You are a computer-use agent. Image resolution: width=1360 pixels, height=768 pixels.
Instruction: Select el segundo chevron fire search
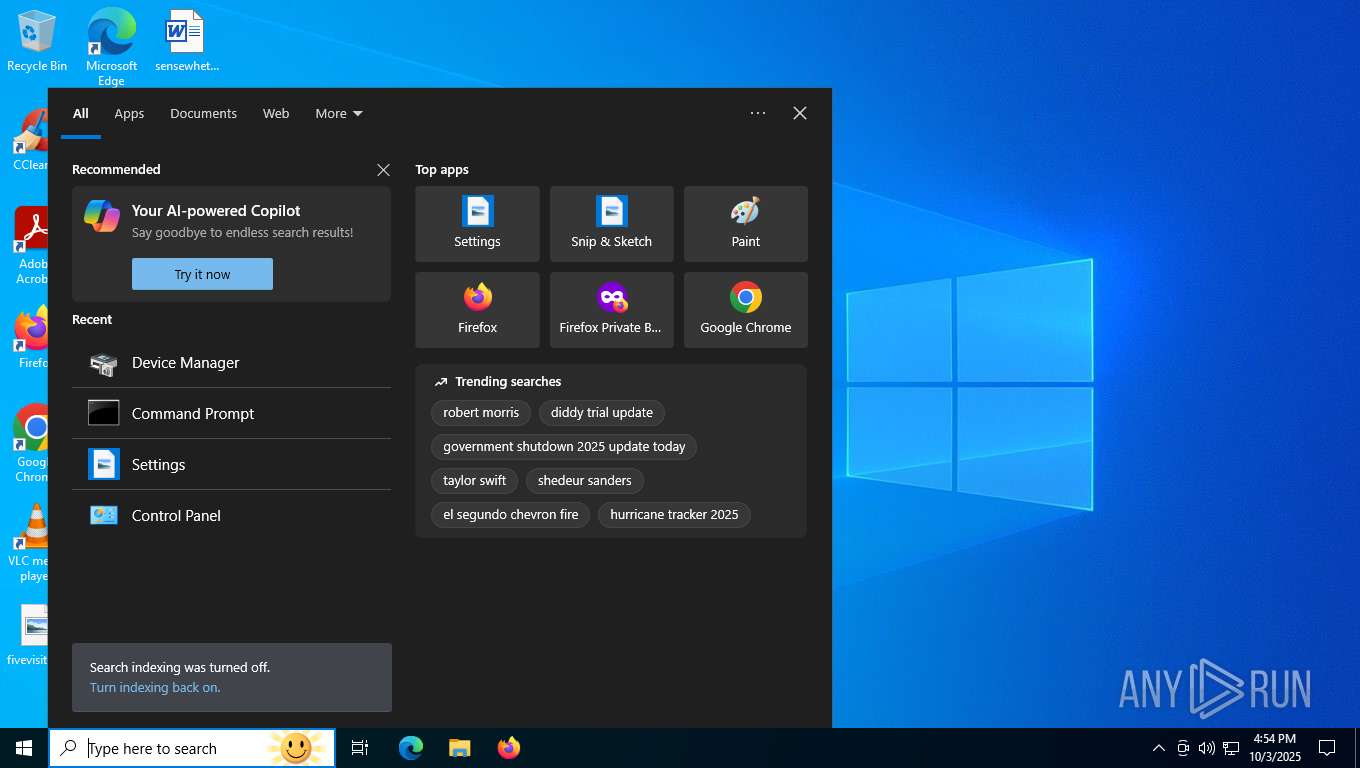(510, 515)
